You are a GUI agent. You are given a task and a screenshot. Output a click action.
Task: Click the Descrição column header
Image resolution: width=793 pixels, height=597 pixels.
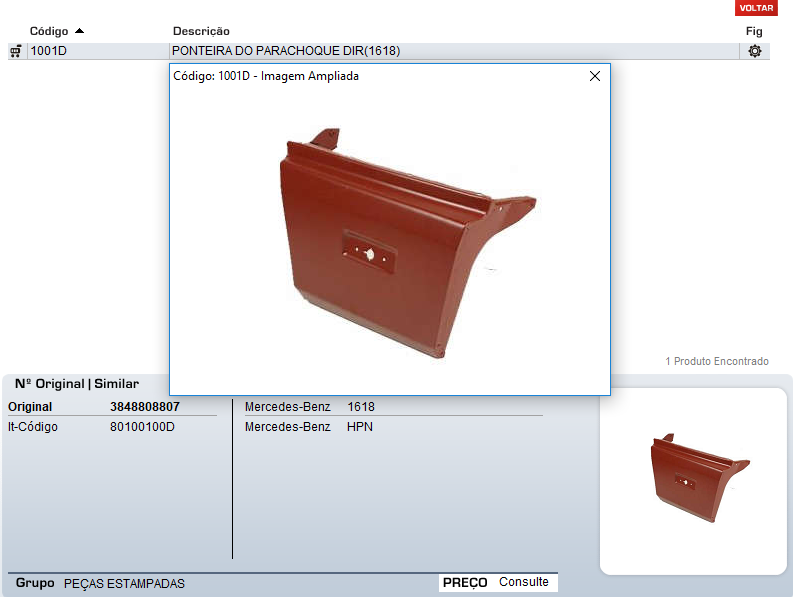tap(201, 31)
